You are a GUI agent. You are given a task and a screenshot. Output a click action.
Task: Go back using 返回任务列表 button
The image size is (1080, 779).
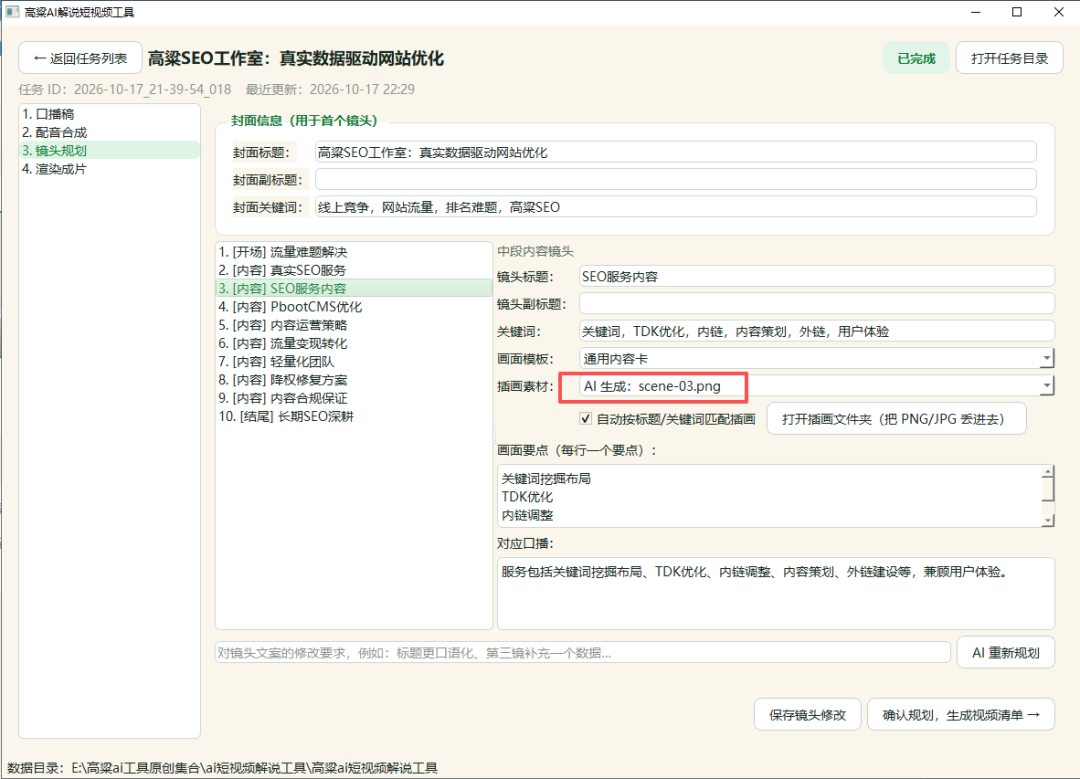click(81, 58)
